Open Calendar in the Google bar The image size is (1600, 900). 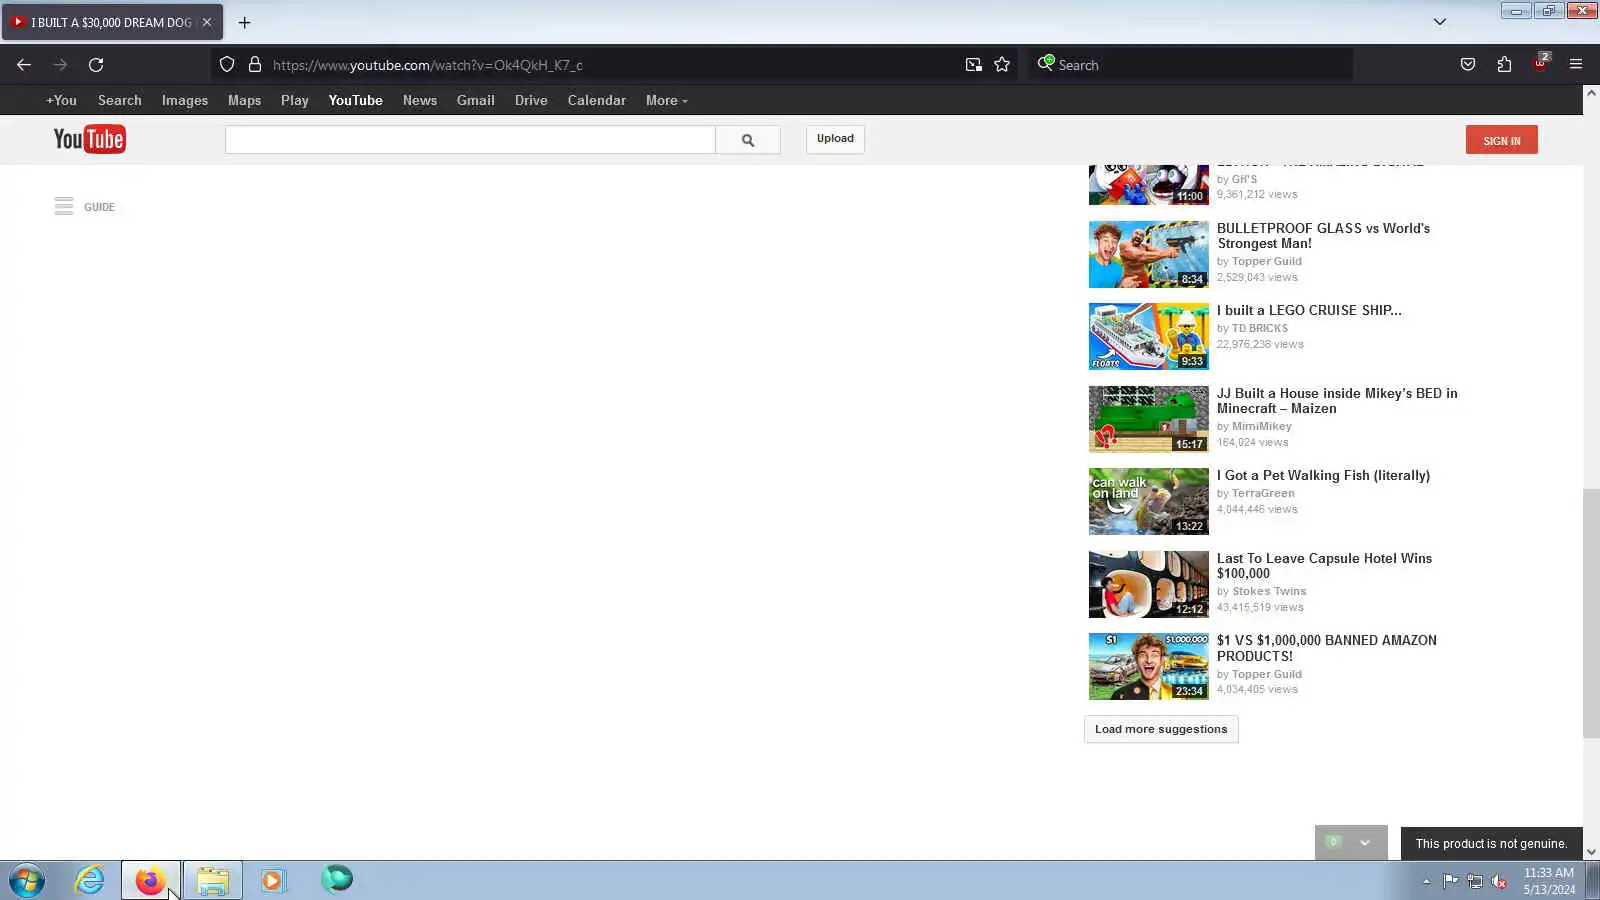pyautogui.click(x=597, y=100)
